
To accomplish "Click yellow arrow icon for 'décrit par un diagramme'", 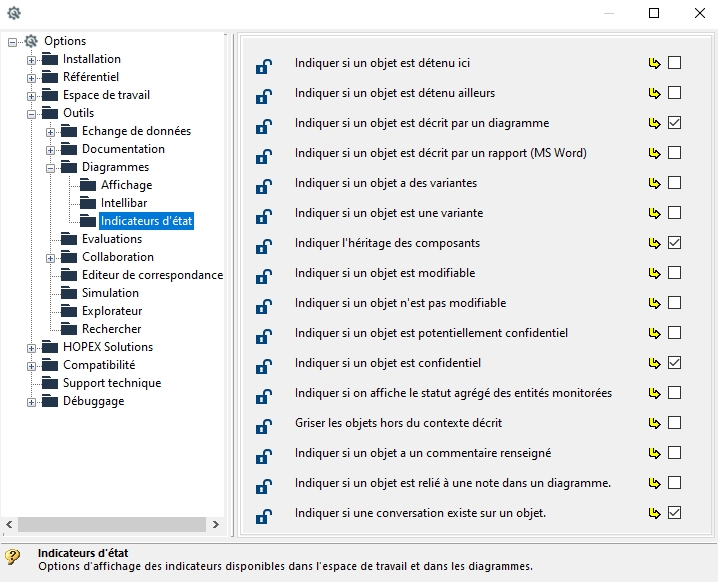I will point(654,123).
